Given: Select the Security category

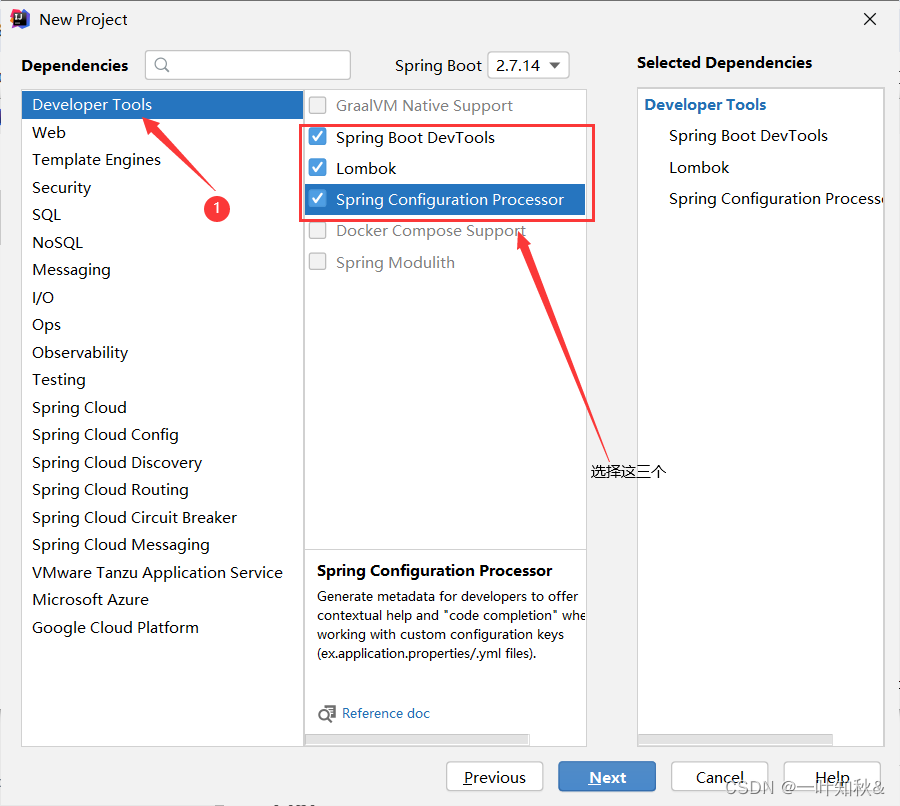Looking at the screenshot, I should pyautogui.click(x=162, y=187).
